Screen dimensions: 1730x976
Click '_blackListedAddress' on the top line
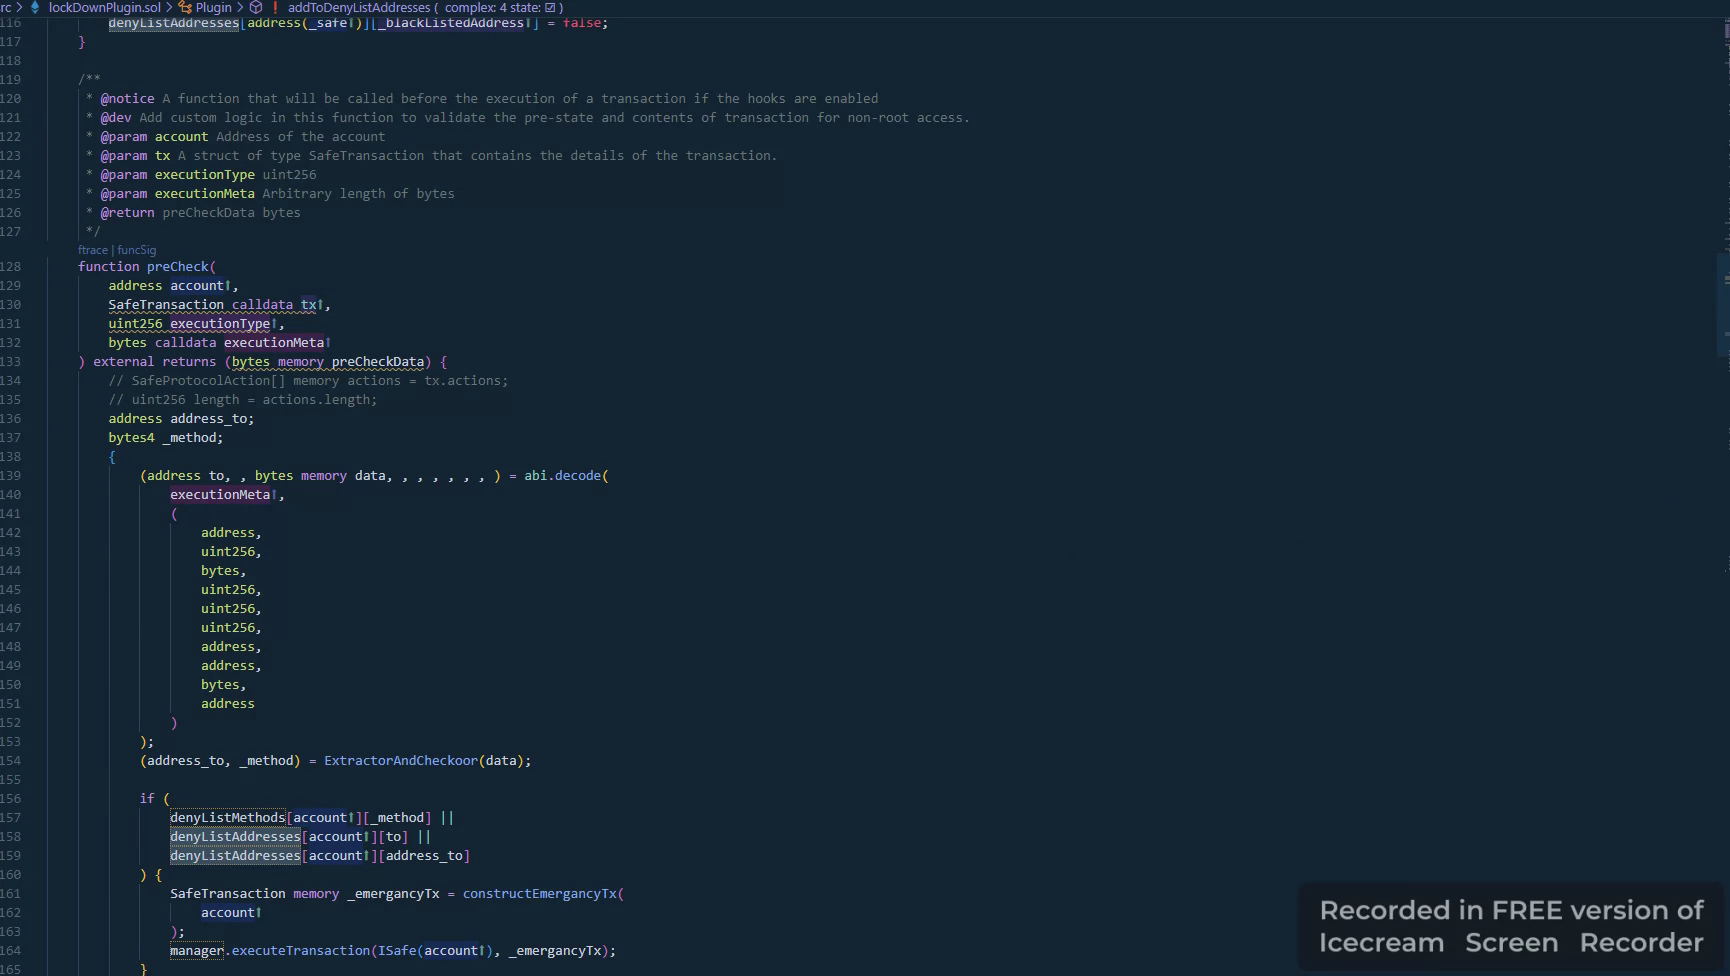[x=452, y=23]
